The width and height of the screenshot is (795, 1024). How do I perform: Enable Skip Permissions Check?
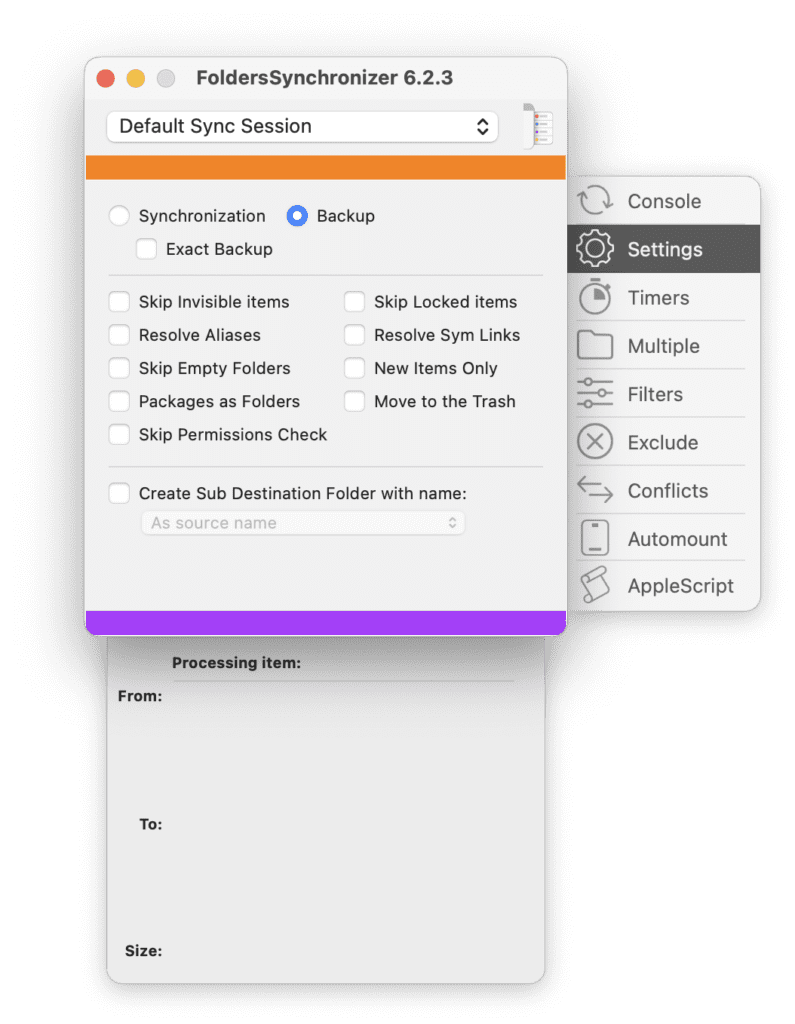(x=119, y=434)
